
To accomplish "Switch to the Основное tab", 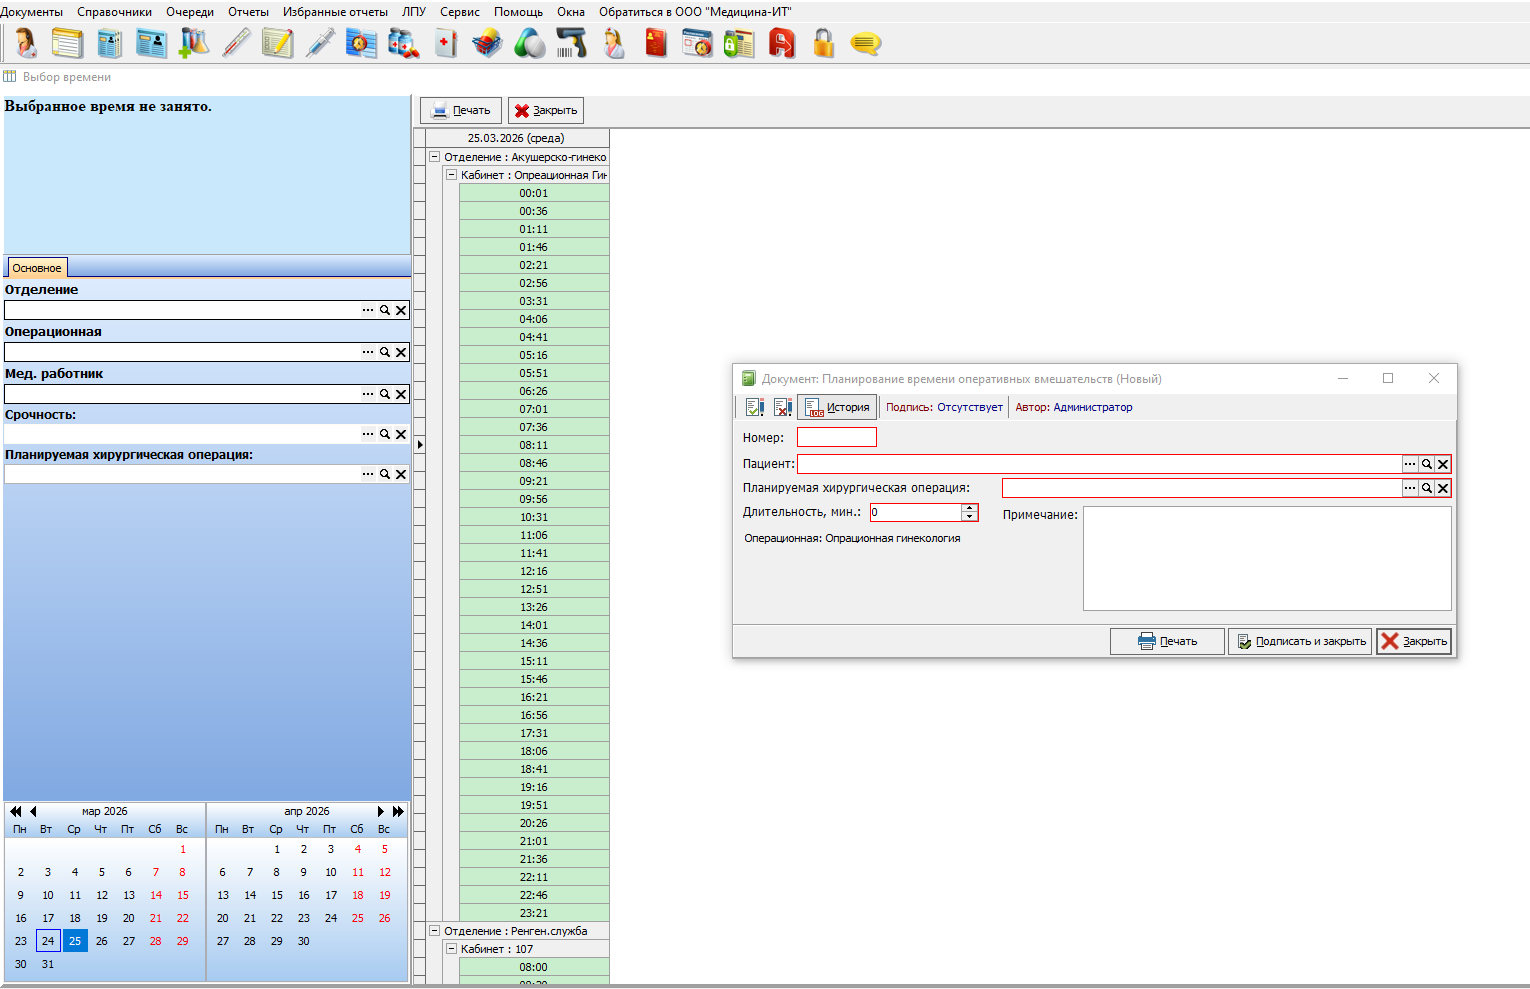I will click(37, 268).
